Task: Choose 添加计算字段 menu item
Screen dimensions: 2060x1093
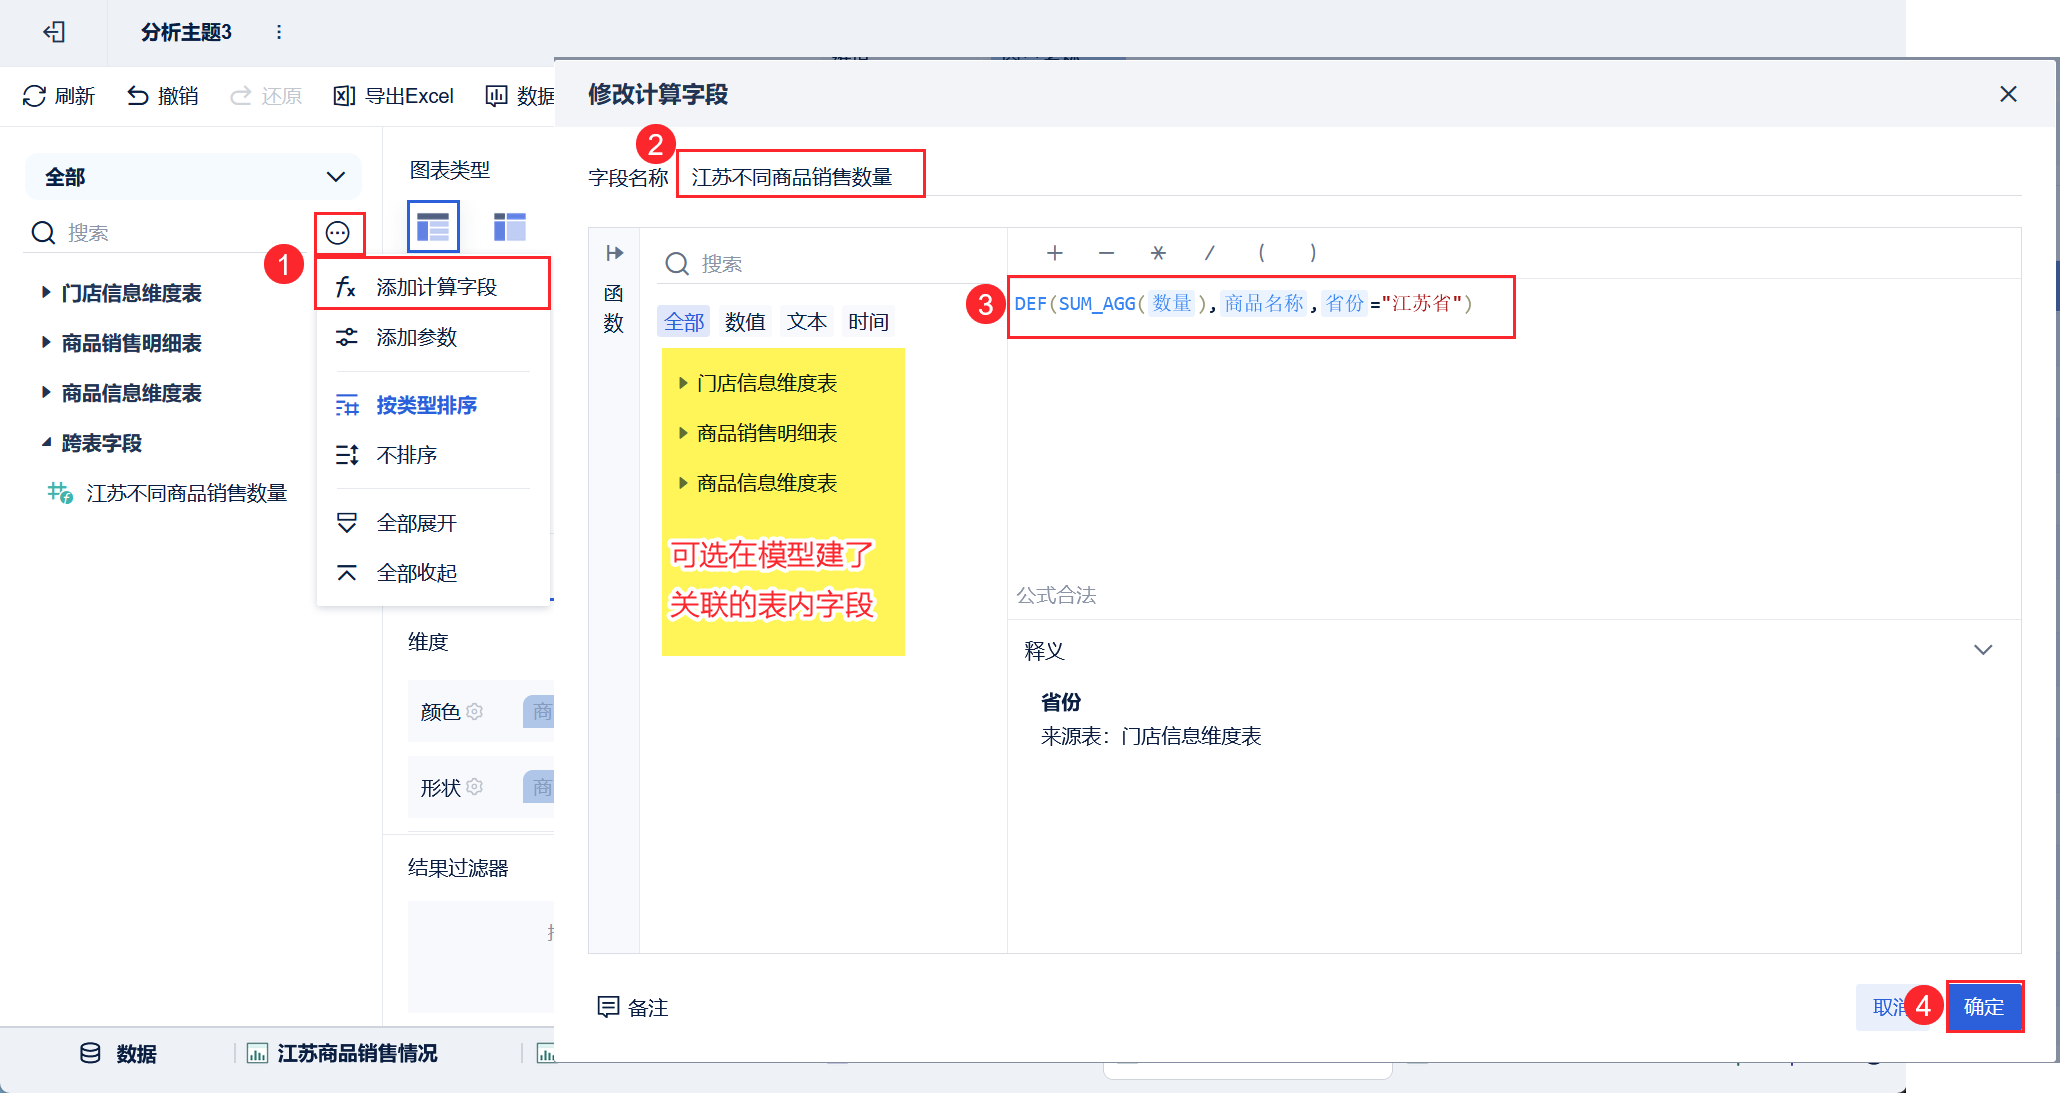Action: (435, 287)
